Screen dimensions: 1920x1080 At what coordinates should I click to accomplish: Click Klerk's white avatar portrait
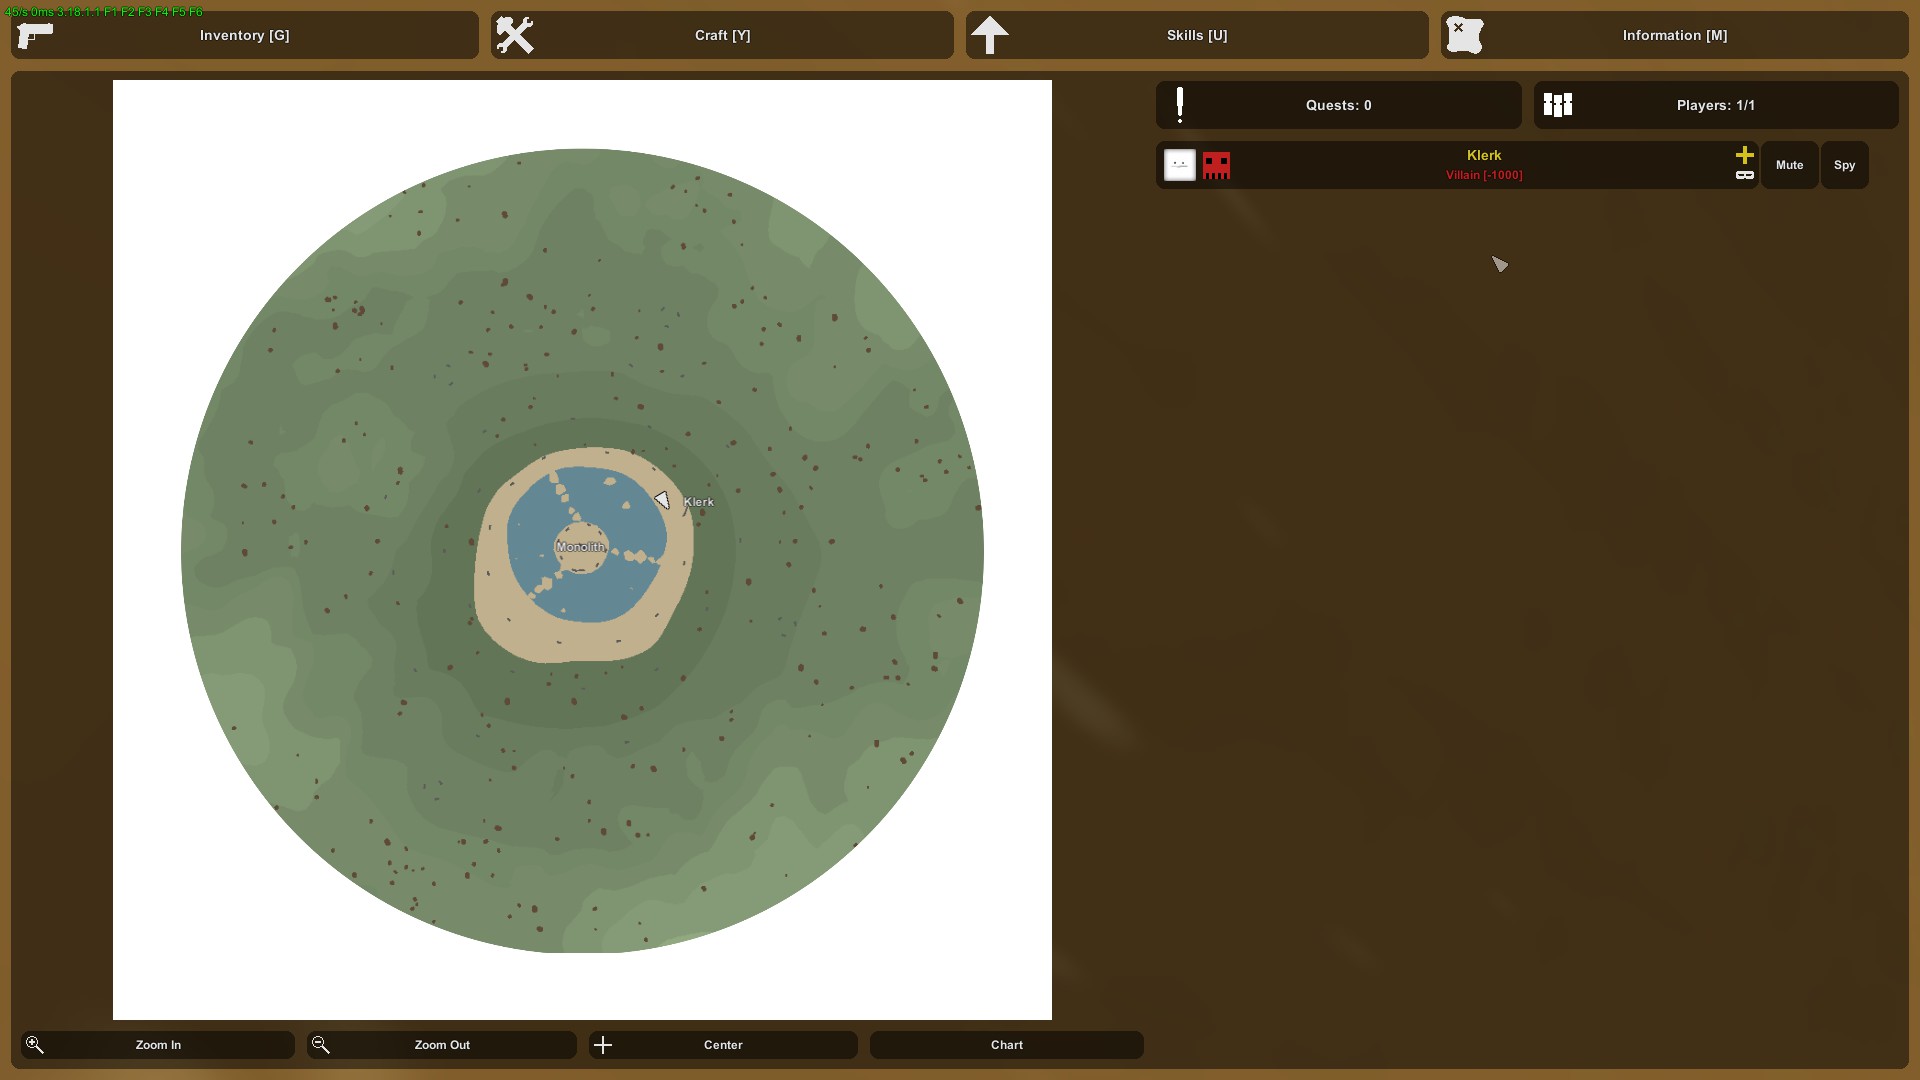(1180, 165)
